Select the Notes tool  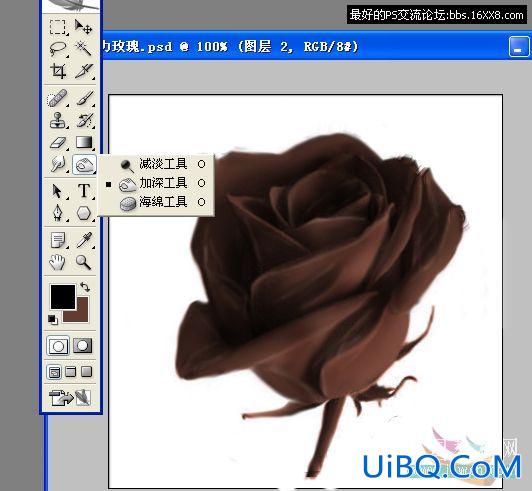tap(58, 240)
